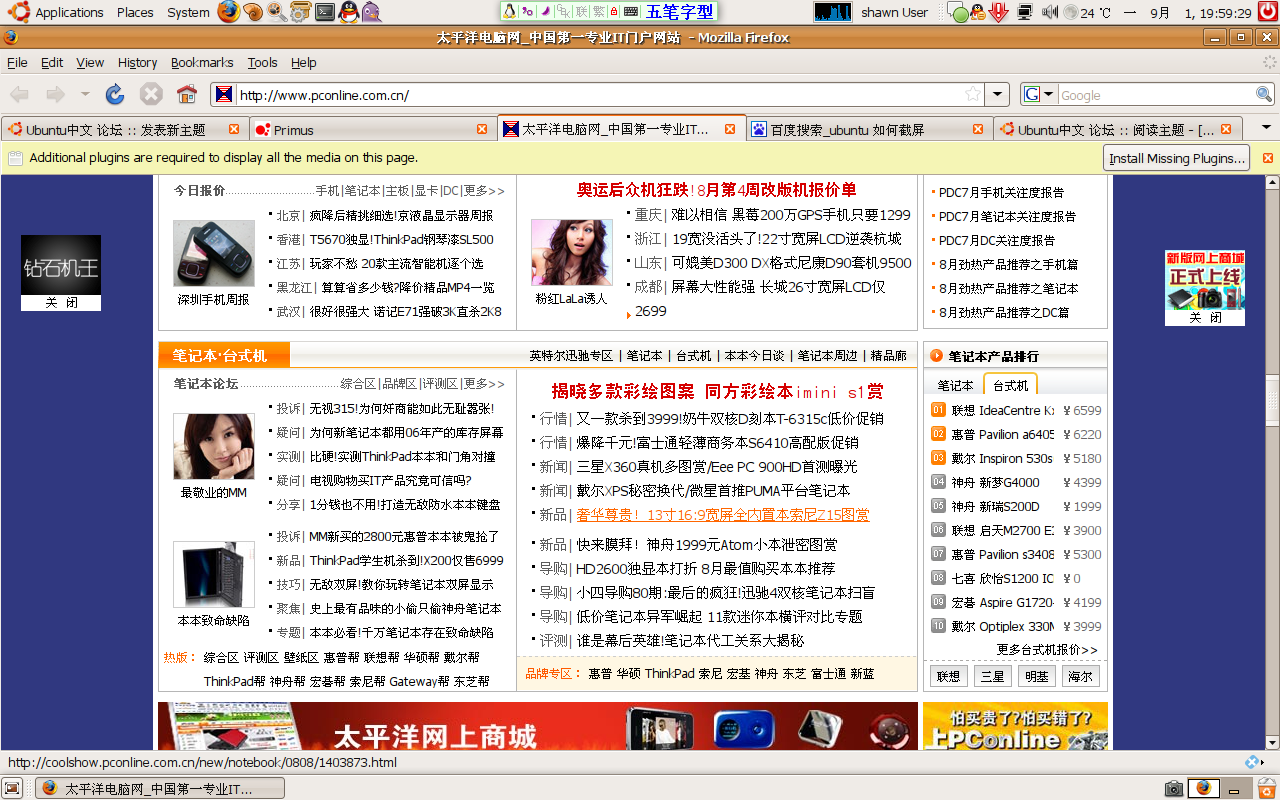Switch to the Ubuntu中文 发表新主题 tab
This screenshot has width=1280, height=800.
click(x=124, y=129)
